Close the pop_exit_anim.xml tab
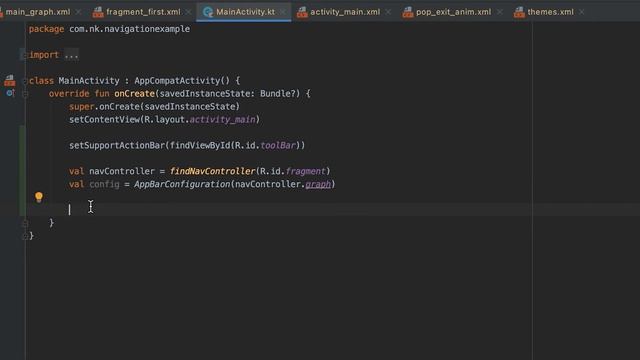Image resolution: width=640 pixels, height=360 pixels. click(x=500, y=12)
